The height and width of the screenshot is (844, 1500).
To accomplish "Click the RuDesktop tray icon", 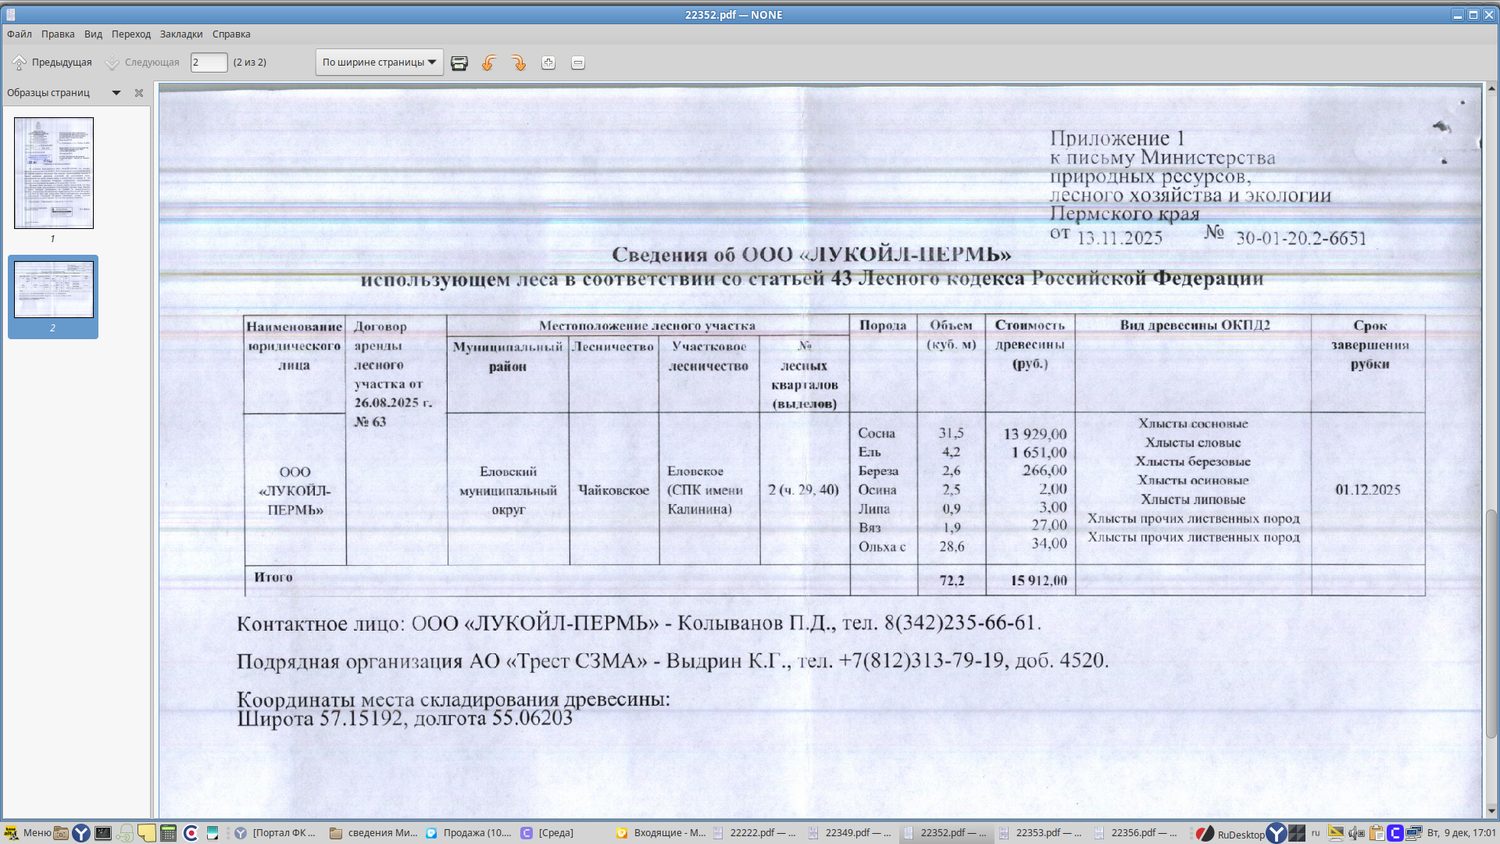I will pos(1231,834).
